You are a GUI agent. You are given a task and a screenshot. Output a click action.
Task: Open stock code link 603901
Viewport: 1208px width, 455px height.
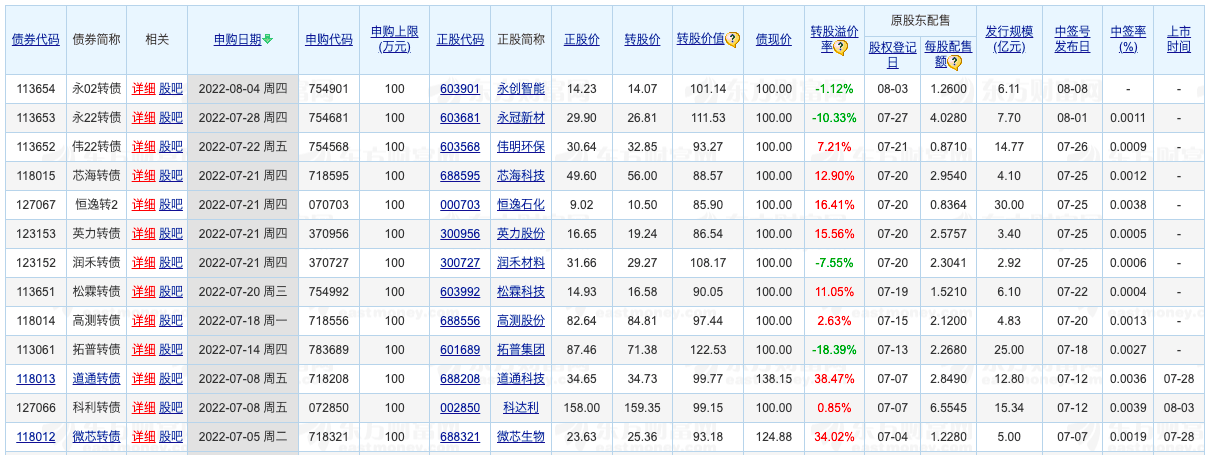pos(460,89)
